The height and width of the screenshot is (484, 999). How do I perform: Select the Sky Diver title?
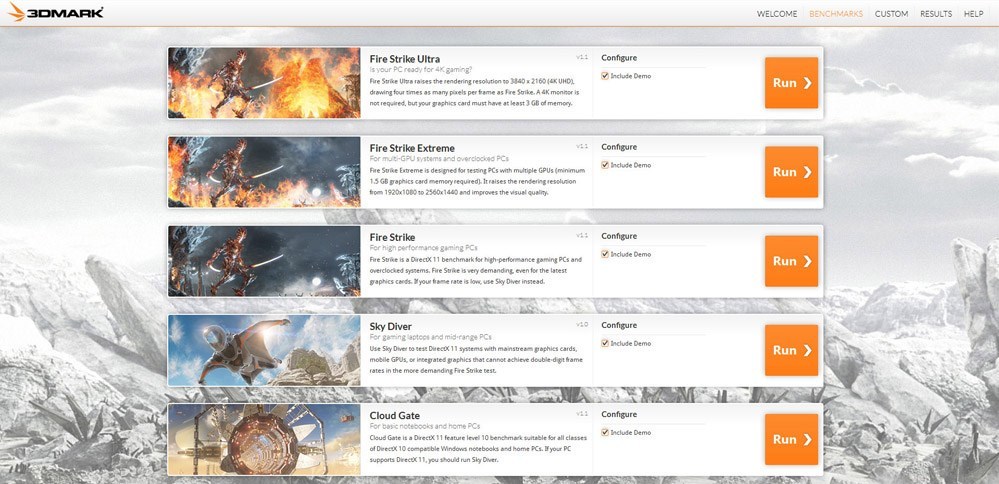pyautogui.click(x=391, y=326)
